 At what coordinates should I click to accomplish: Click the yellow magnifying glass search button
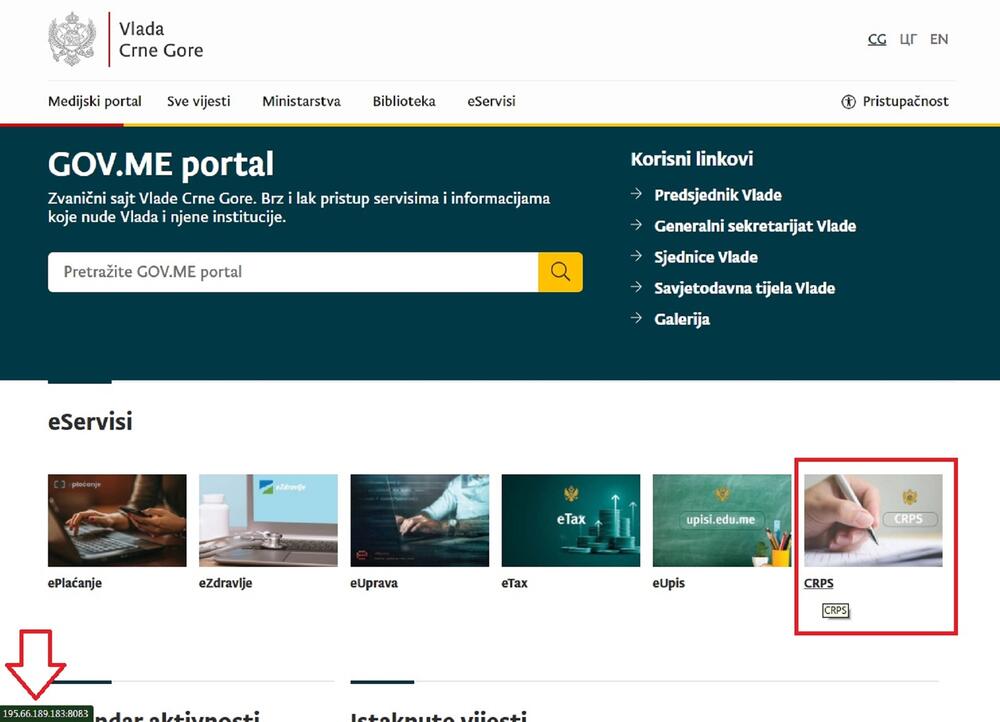tap(560, 272)
